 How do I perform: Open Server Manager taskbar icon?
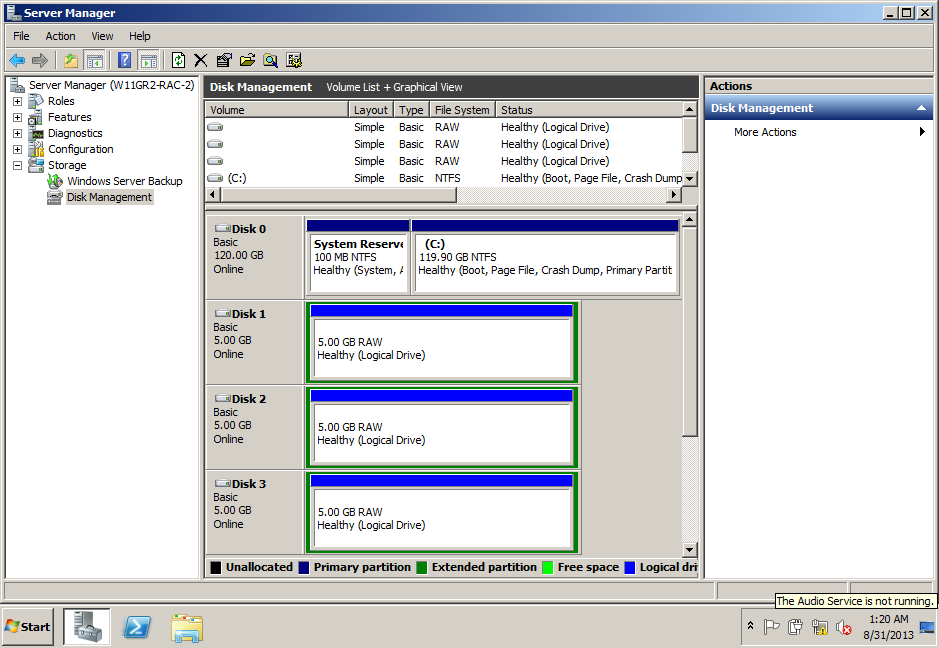(87, 626)
